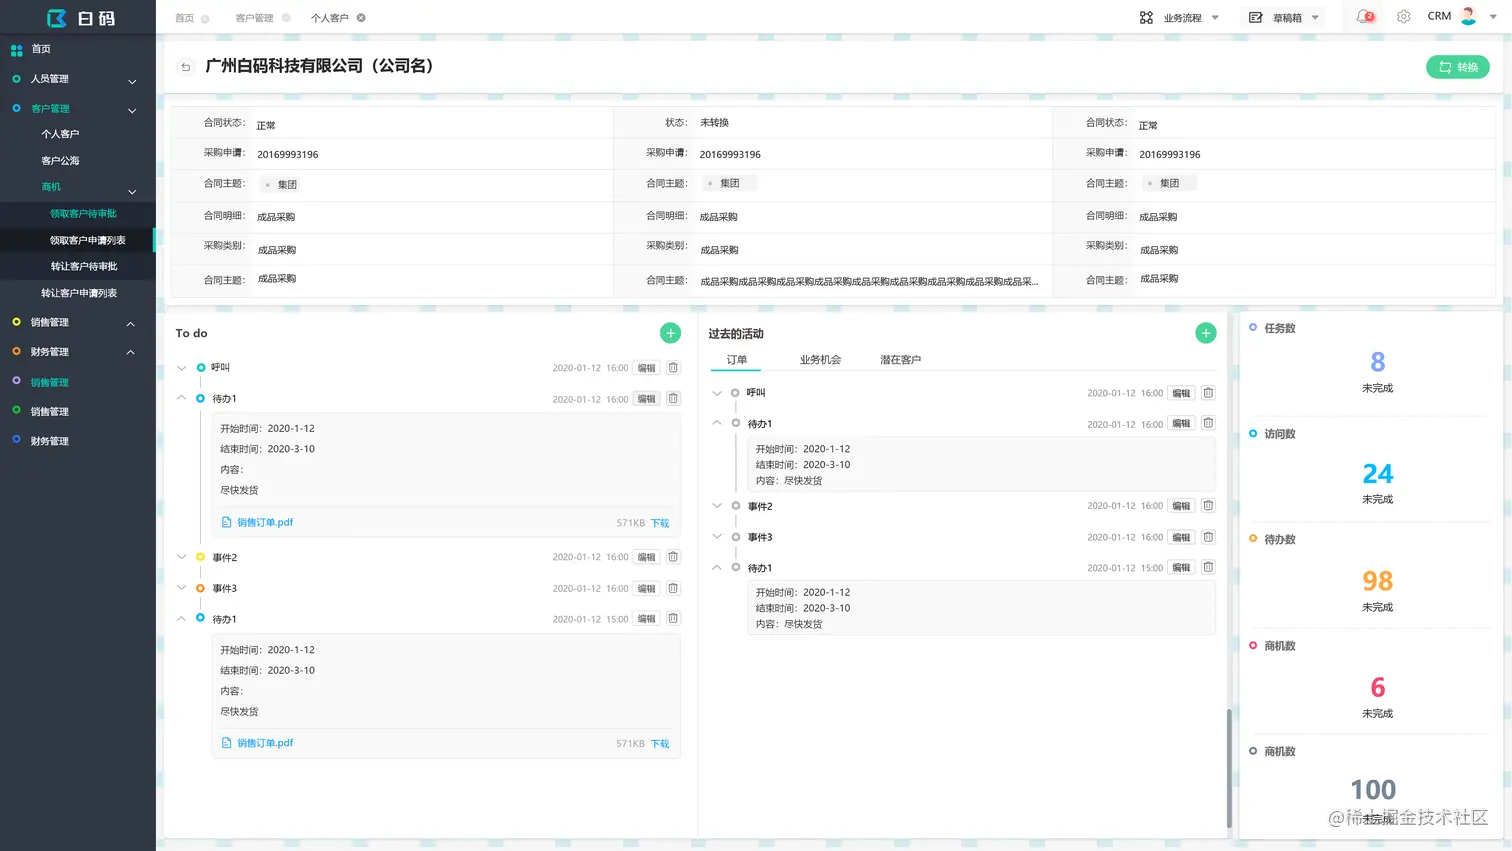Image resolution: width=1512 pixels, height=851 pixels.
Task: Expand the 事件2 entry chevron in 过去的活动
Action: pyautogui.click(x=716, y=506)
